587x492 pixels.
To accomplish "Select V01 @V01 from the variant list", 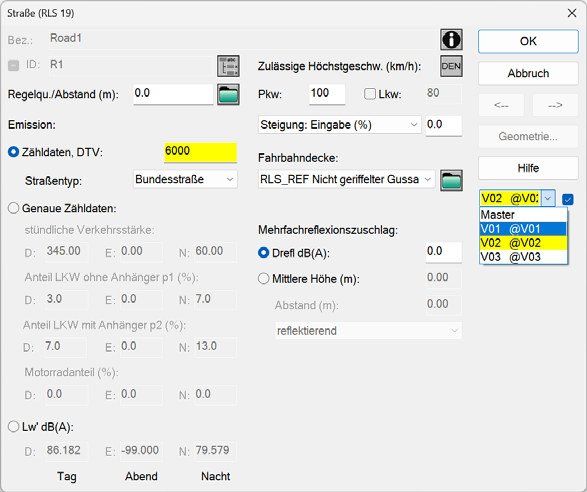I will click(523, 229).
